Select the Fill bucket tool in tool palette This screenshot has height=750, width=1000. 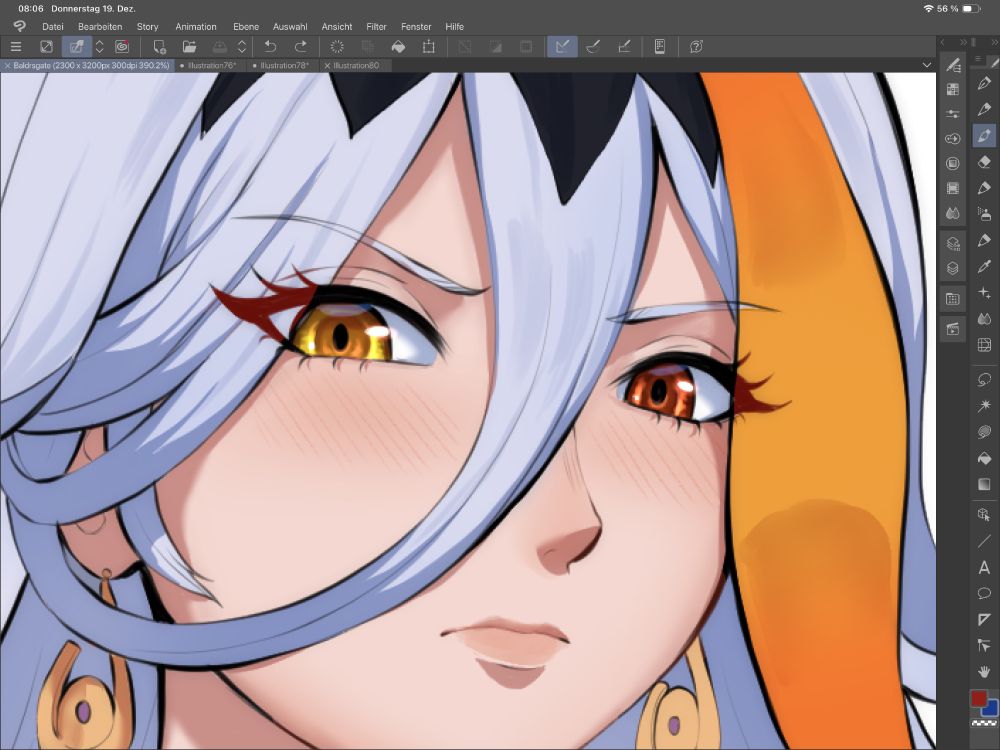984,459
